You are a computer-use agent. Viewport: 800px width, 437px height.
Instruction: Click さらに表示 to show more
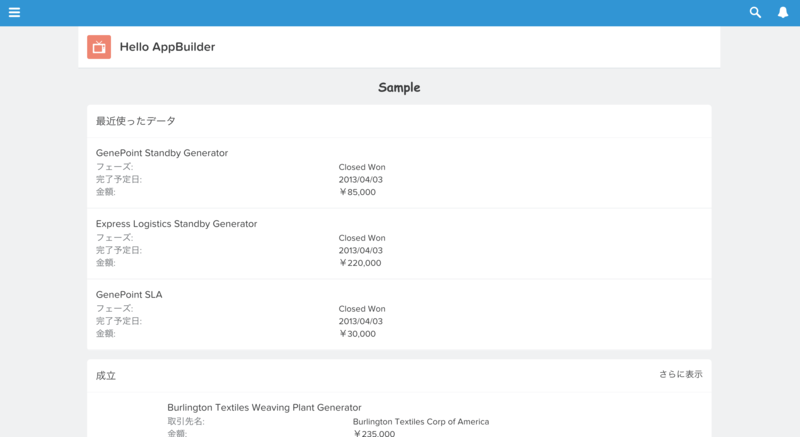[x=681, y=374]
